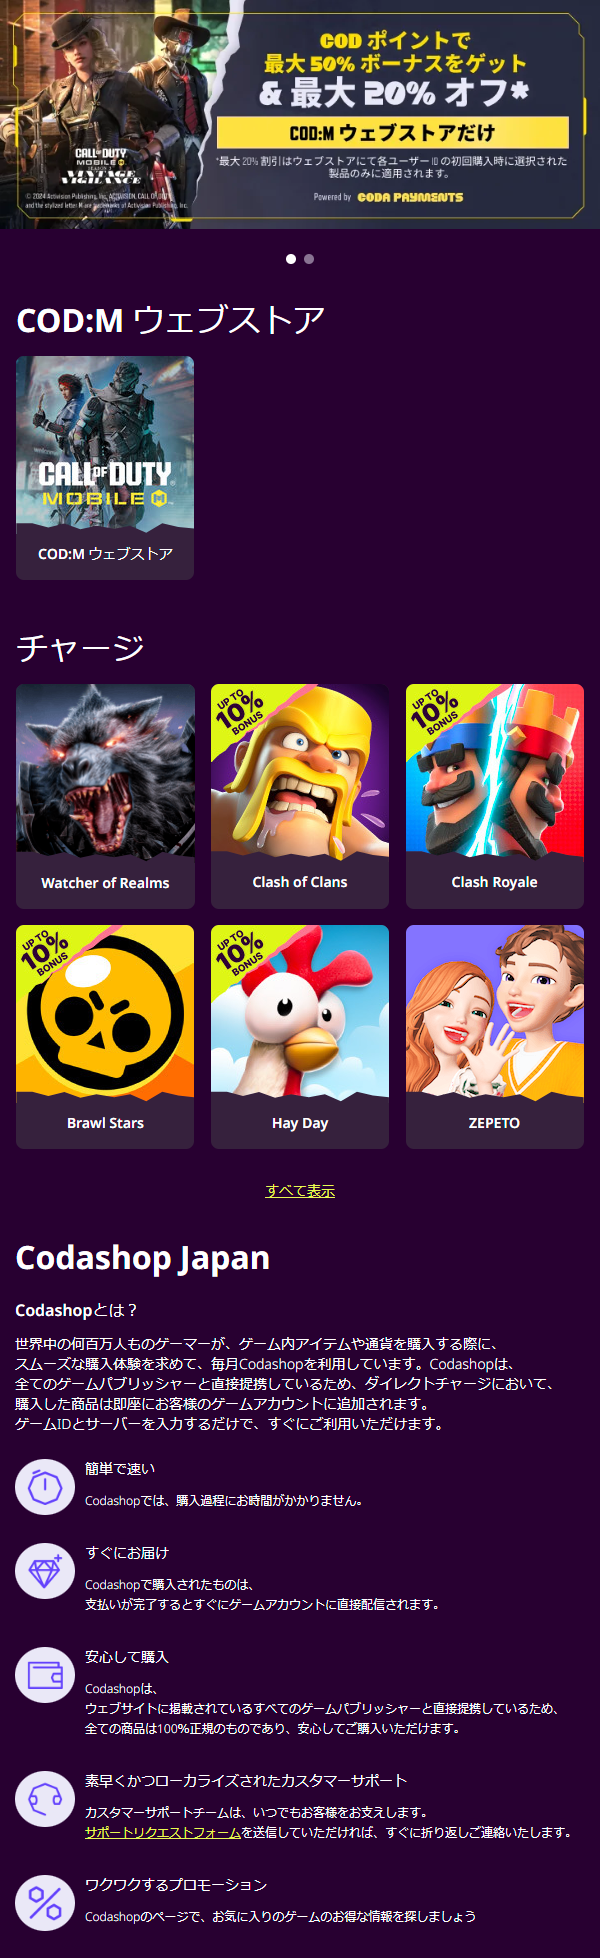Switch to the second carousel slide dot
600x1958 pixels.
309,259
